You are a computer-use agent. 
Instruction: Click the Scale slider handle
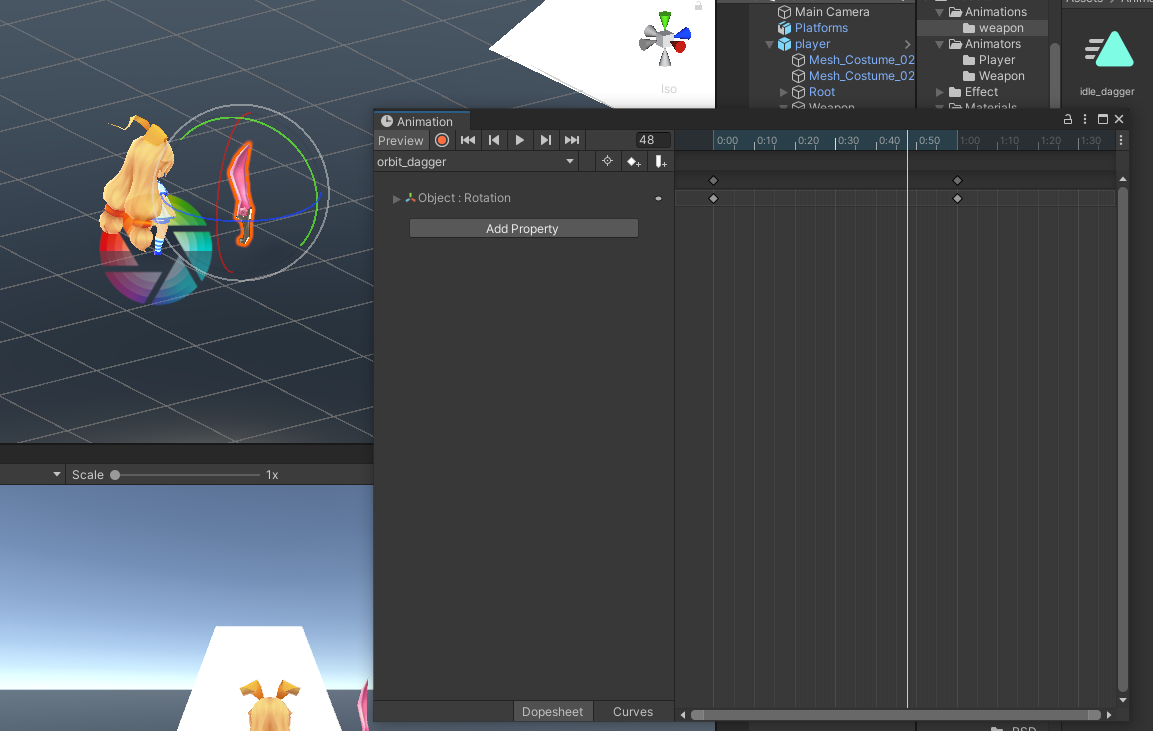115,475
